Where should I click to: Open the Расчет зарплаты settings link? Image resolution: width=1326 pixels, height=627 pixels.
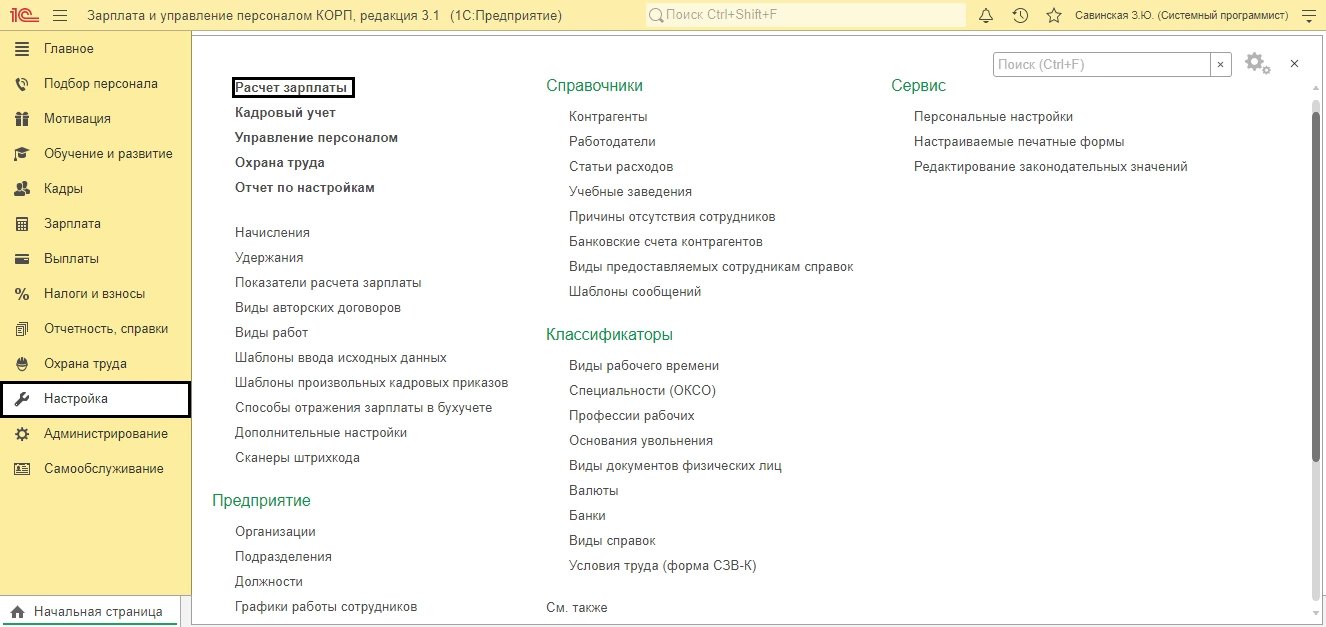pyautogui.click(x=292, y=88)
